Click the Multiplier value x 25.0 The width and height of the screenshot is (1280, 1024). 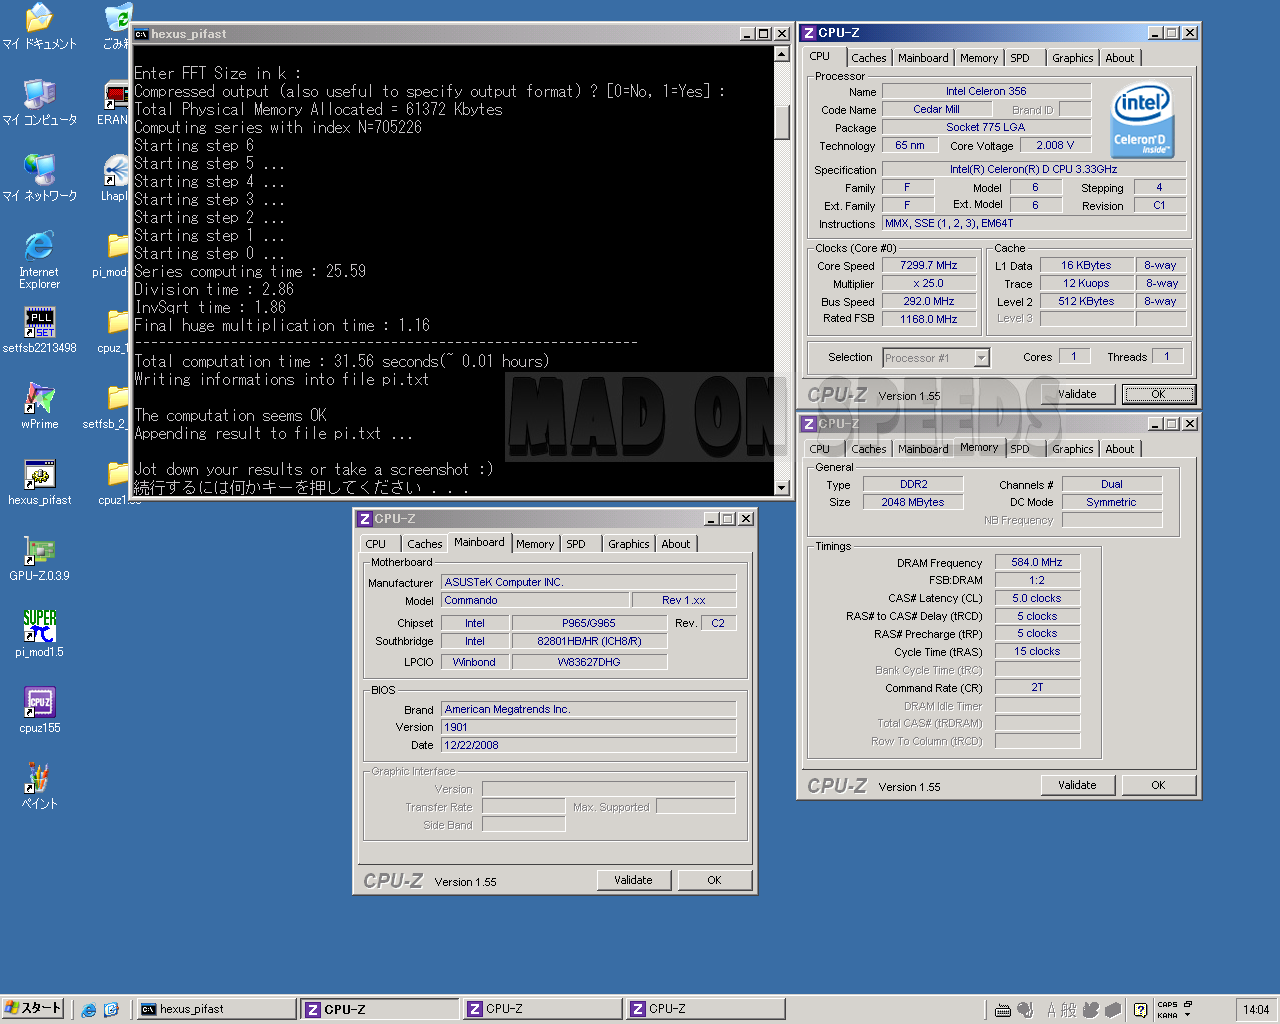pyautogui.click(x=929, y=284)
